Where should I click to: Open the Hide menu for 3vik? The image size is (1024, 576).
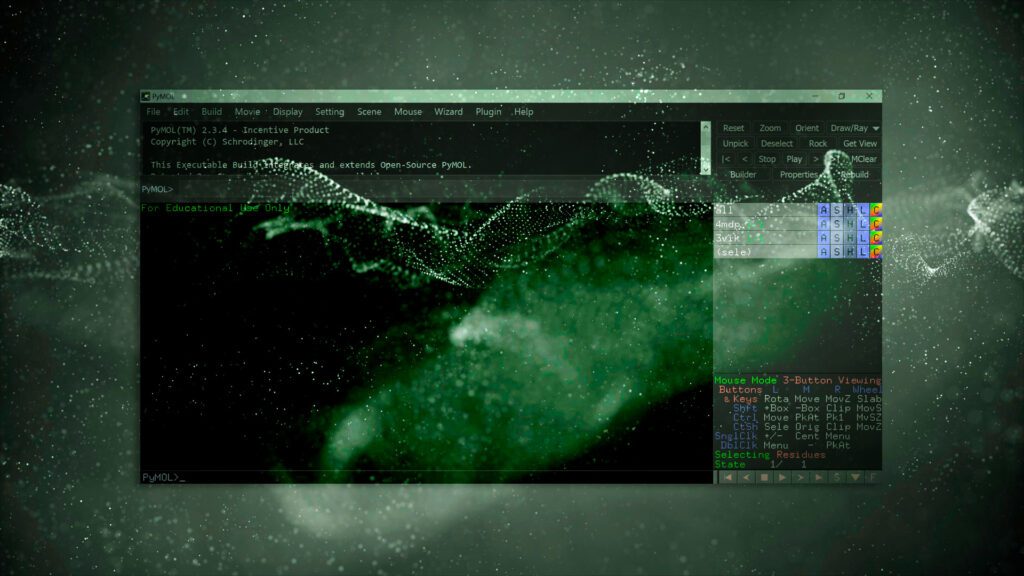pyautogui.click(x=850, y=238)
